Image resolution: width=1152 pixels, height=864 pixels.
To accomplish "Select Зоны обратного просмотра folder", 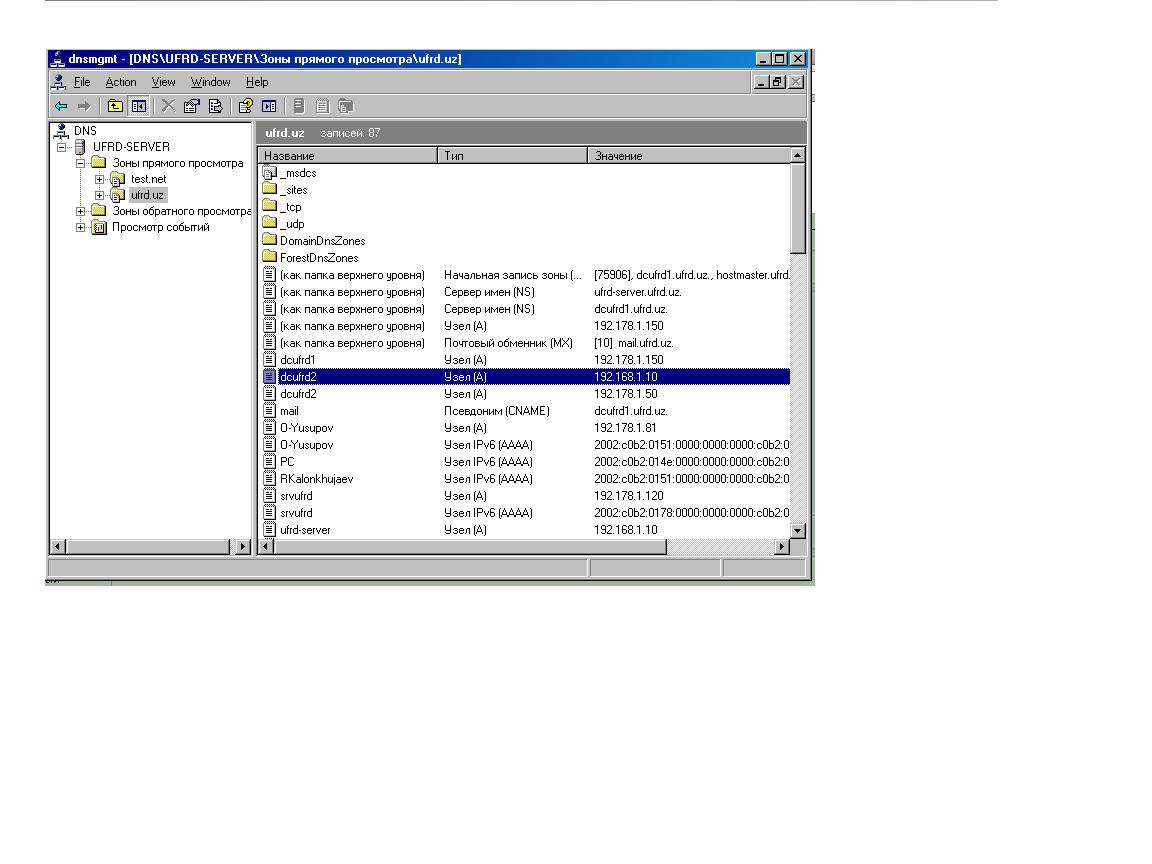I will click(x=181, y=212).
